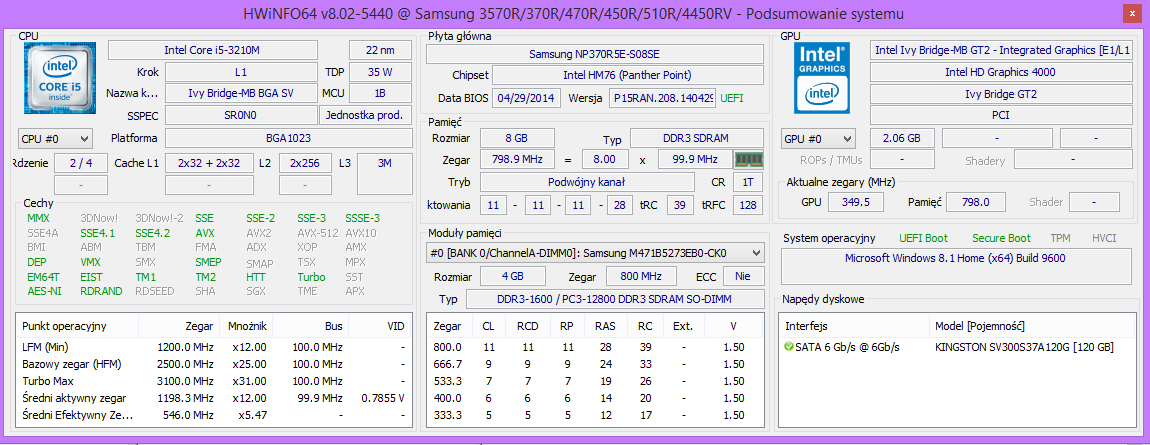Click the Intel Core i5 CPU logo
Screen dimensions: 1150x445
click(x=59, y=78)
